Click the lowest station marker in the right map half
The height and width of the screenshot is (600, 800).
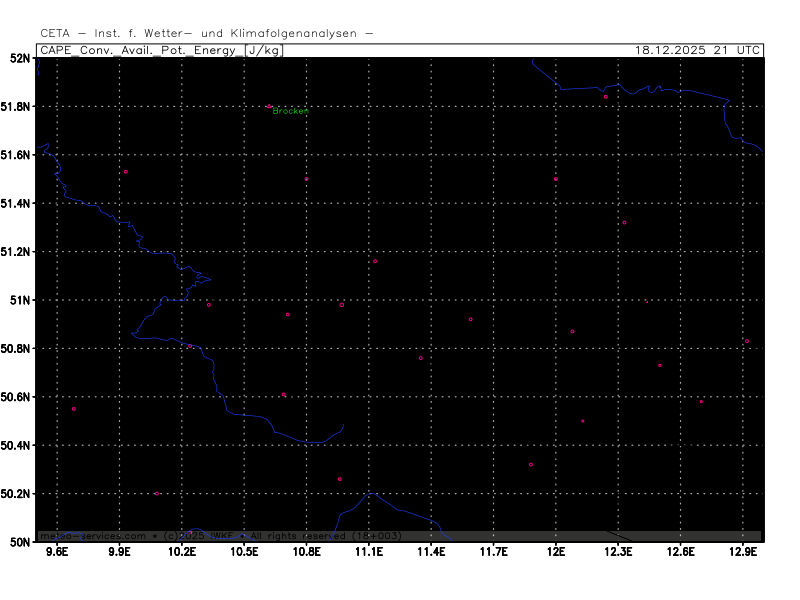coord(531,464)
